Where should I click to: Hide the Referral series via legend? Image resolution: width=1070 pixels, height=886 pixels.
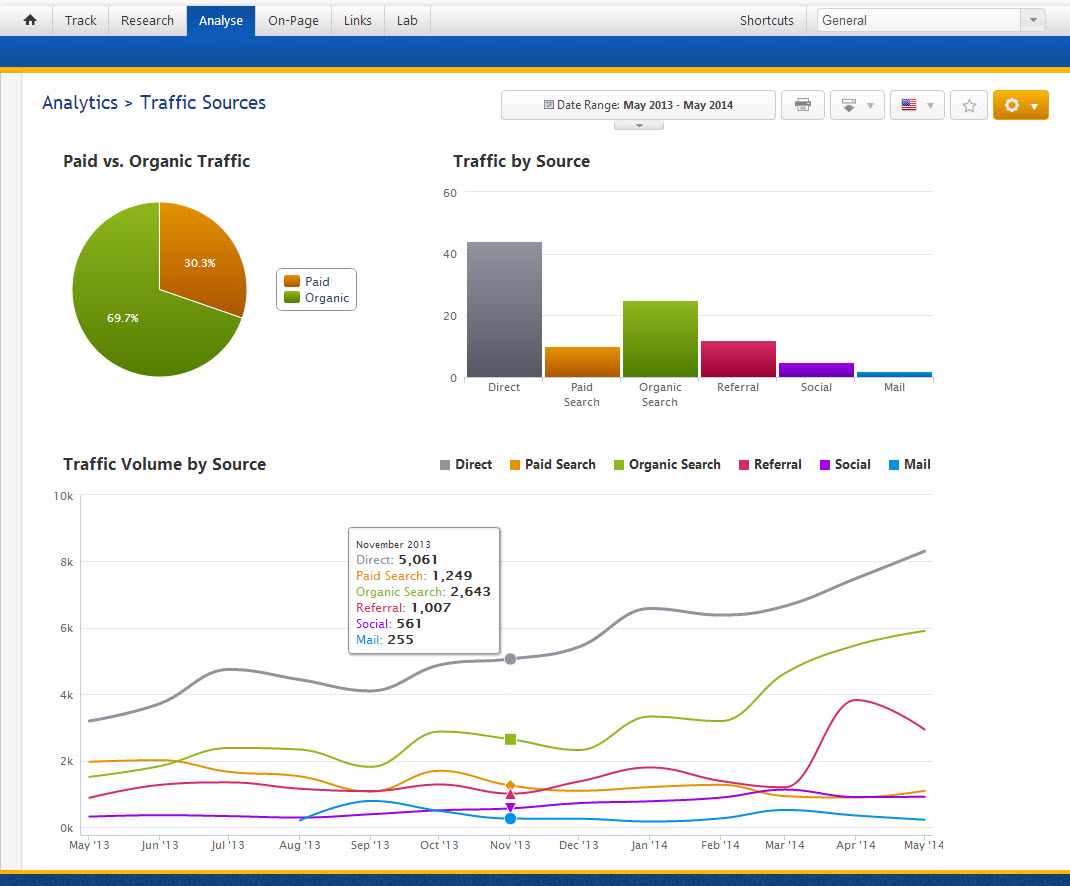pos(770,464)
